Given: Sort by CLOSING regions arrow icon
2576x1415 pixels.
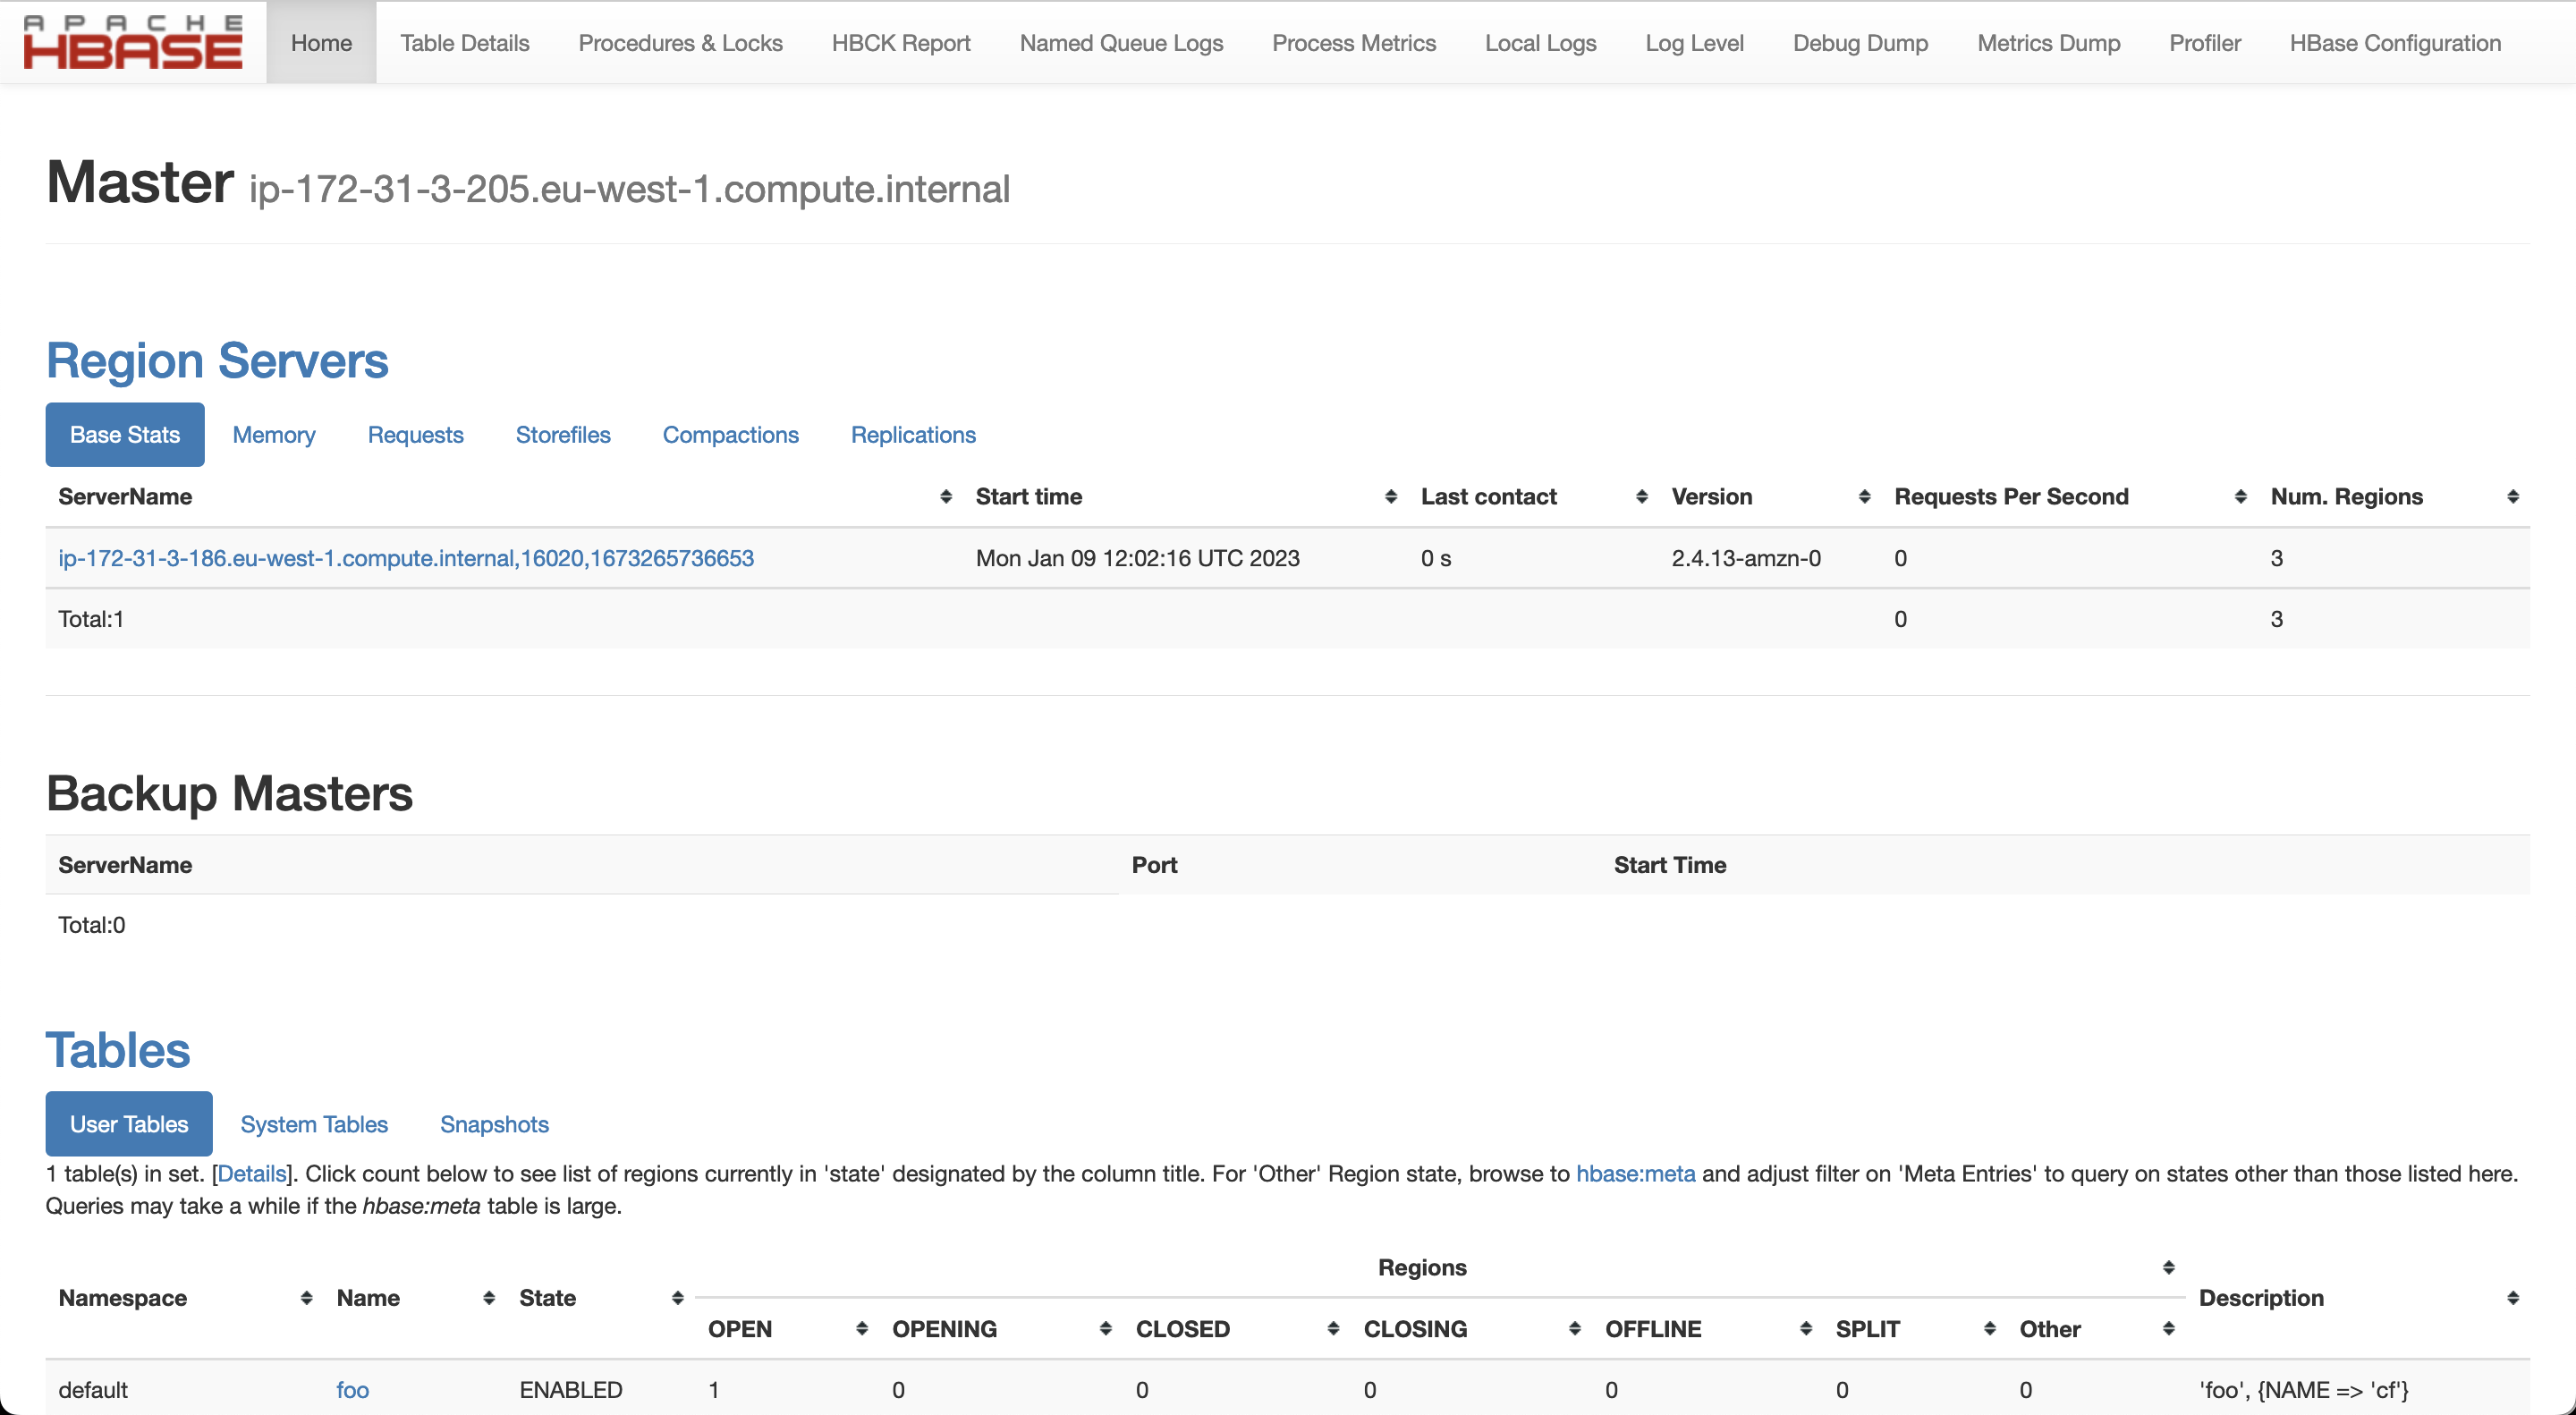Looking at the screenshot, I should pos(1575,1329).
